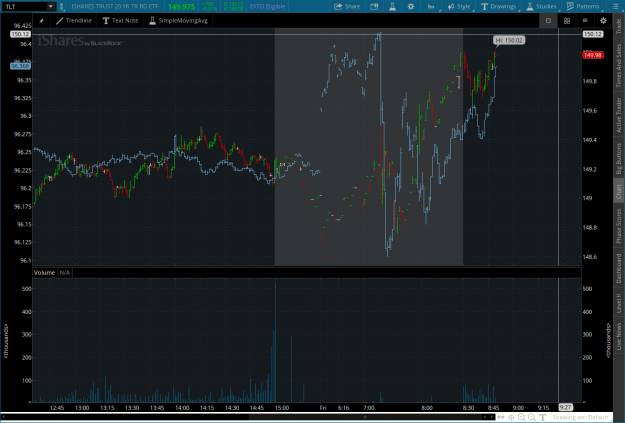Open the Dashboard side tab
Viewport: 625px width, 423px height.
[x=618, y=268]
